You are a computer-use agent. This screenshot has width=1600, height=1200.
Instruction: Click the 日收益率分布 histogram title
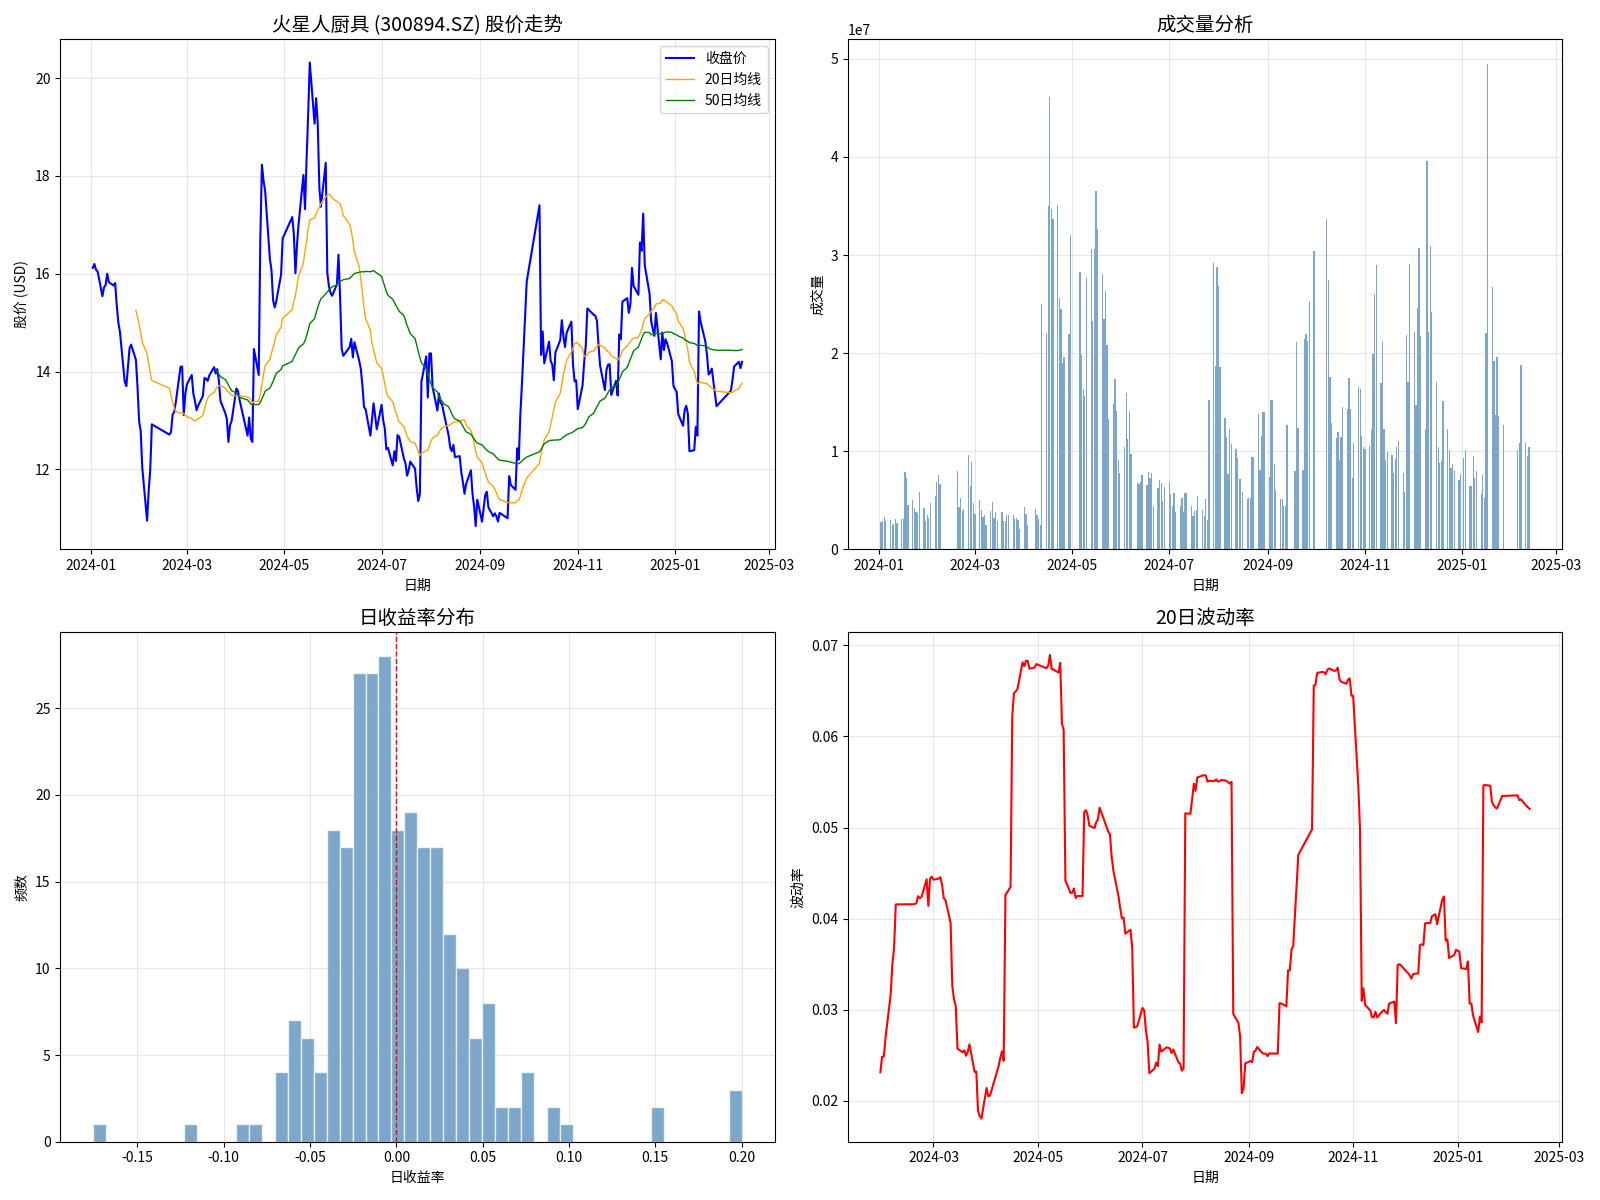click(417, 617)
